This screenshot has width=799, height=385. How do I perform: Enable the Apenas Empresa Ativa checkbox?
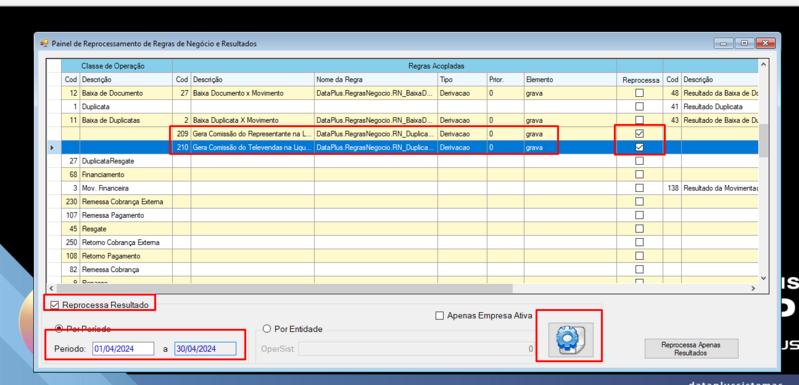440,316
